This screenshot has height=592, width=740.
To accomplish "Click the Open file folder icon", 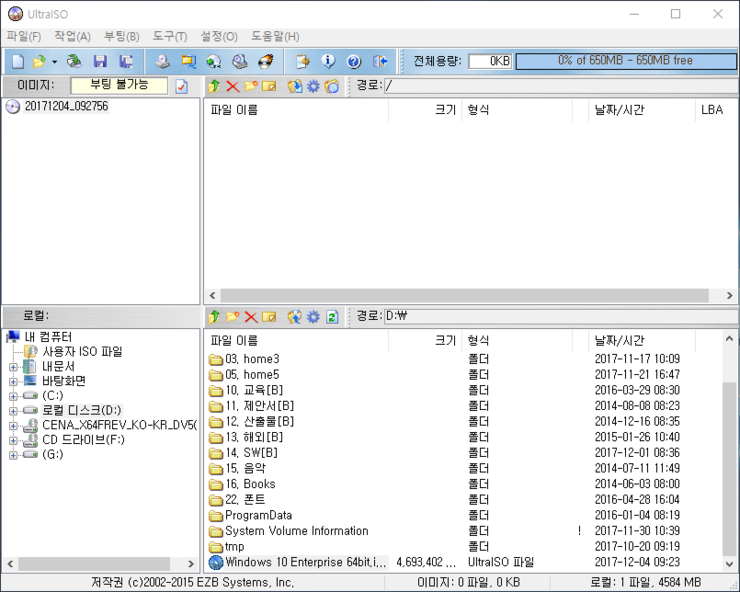I will coord(39,61).
